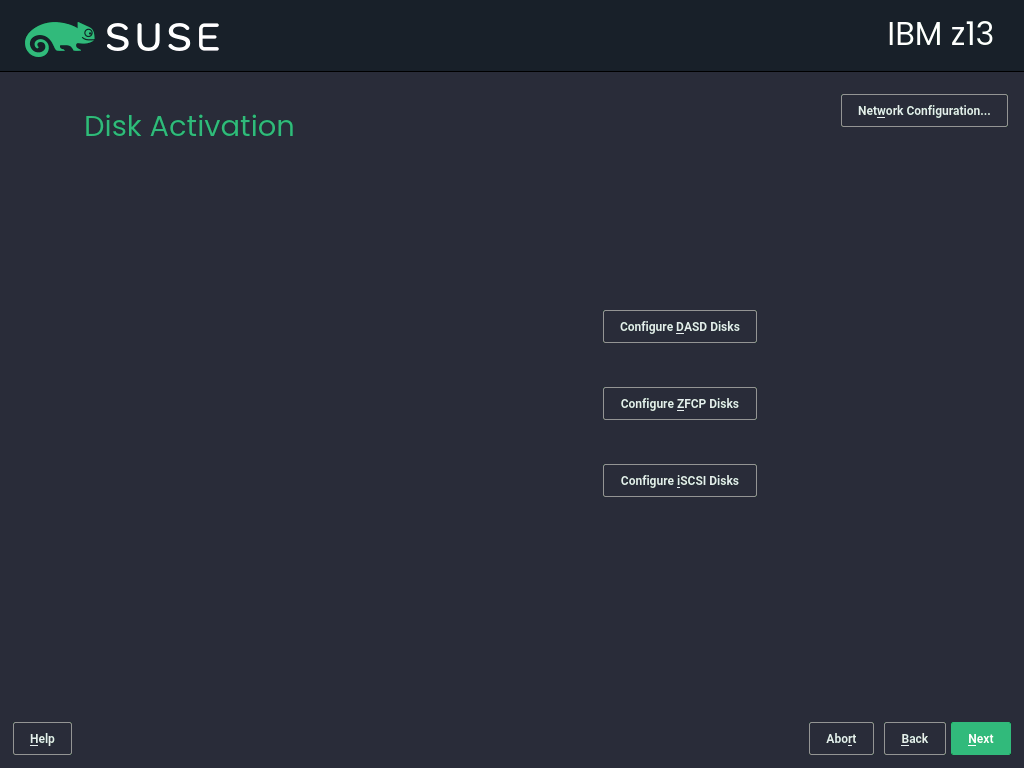Screen dimensions: 1024x768
Task: Go Back to the previous step
Action: 914,738
